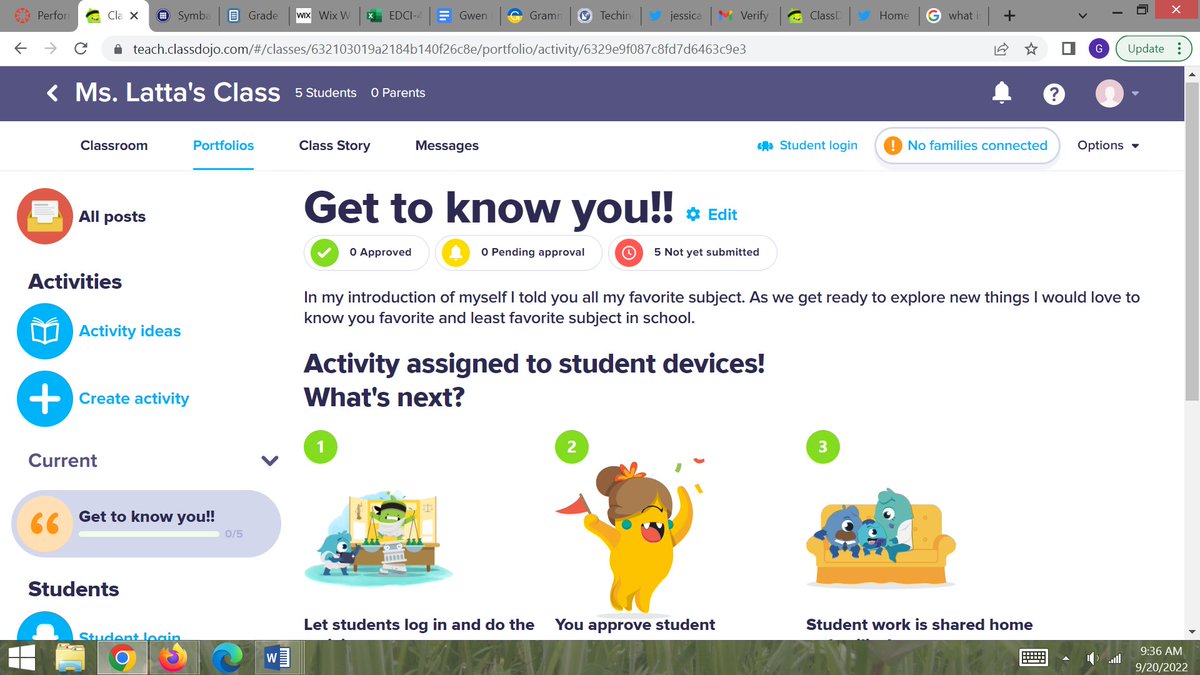
Task: Open Firefox from the taskbar
Action: (x=174, y=658)
